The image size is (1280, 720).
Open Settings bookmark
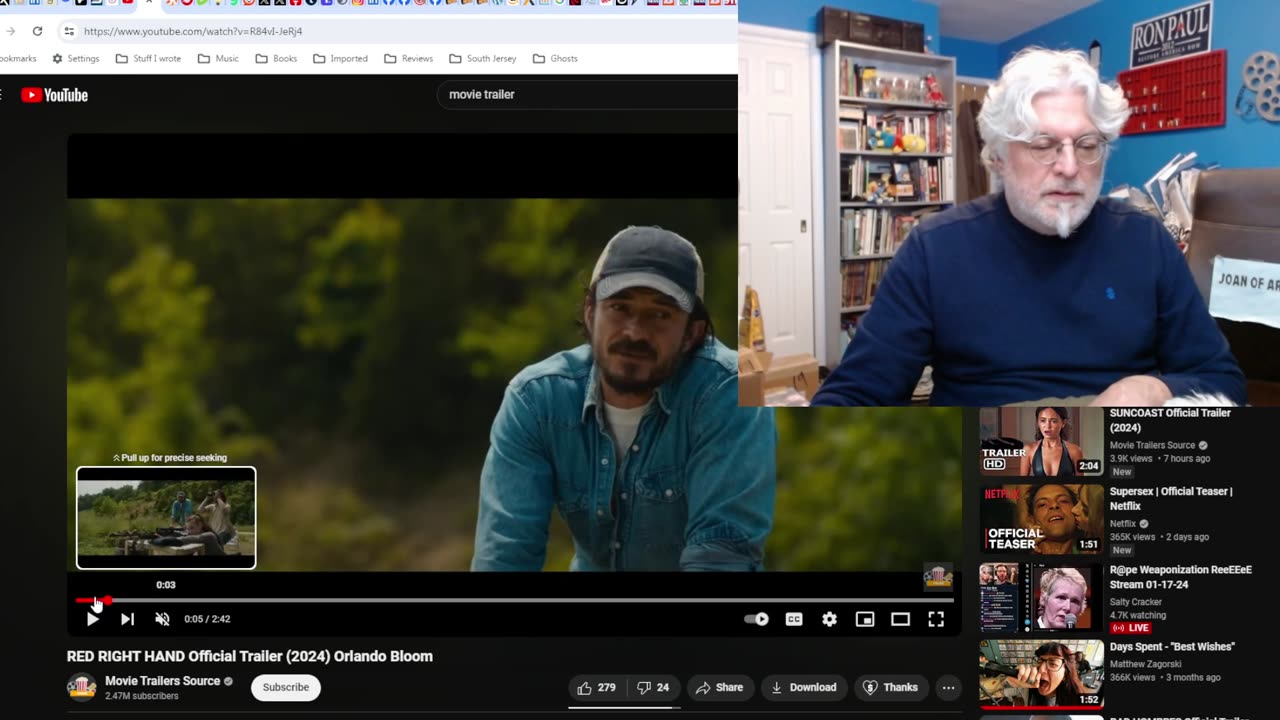tap(75, 58)
